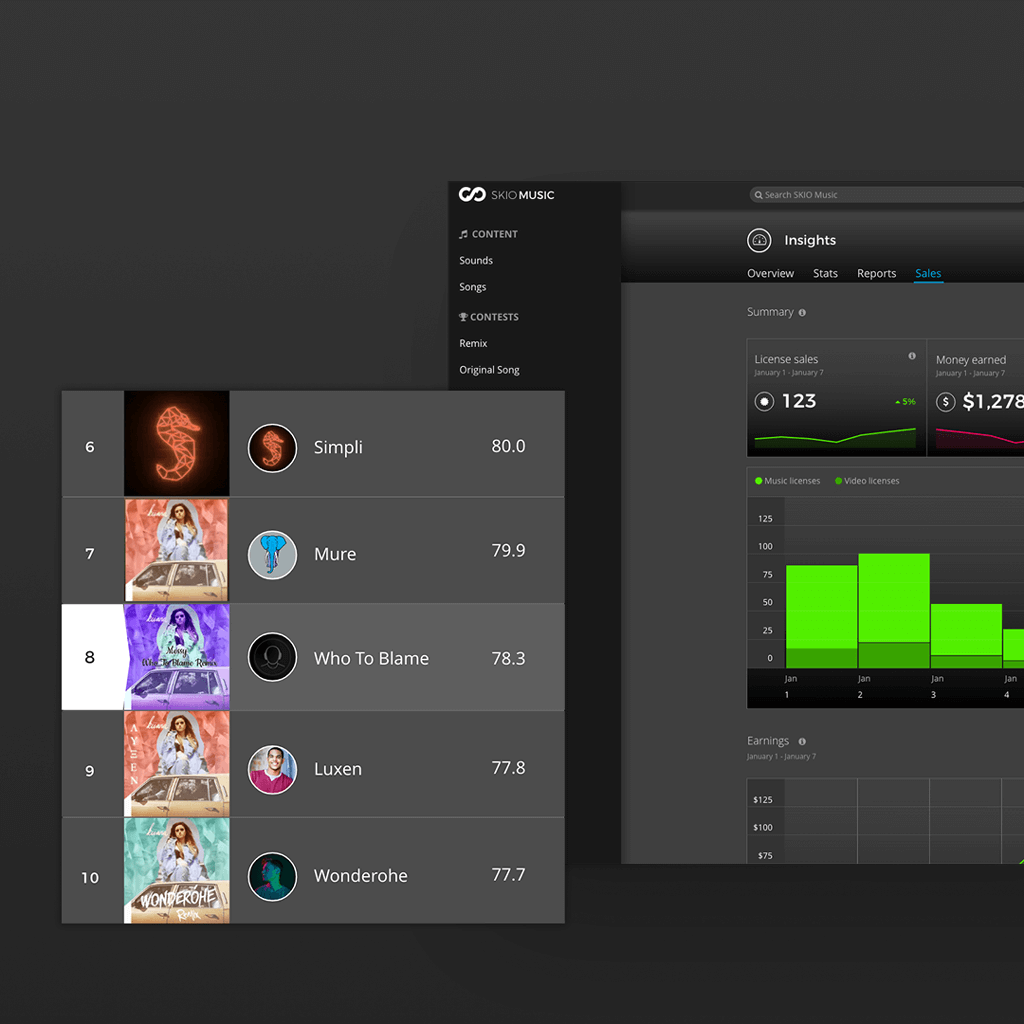Click the Insights heading

point(810,240)
